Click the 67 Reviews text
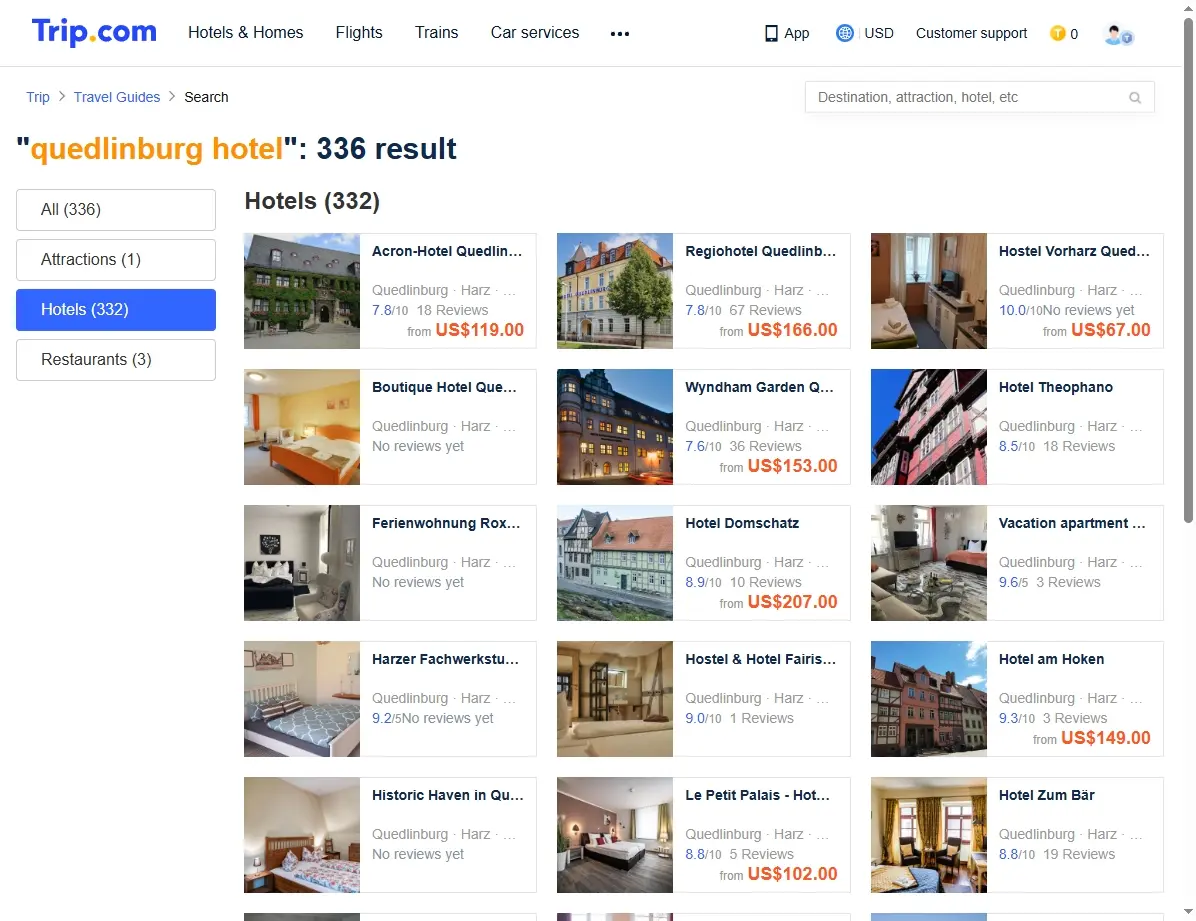Screen dimensions: 1196x921 pyautogui.click(x=765, y=310)
